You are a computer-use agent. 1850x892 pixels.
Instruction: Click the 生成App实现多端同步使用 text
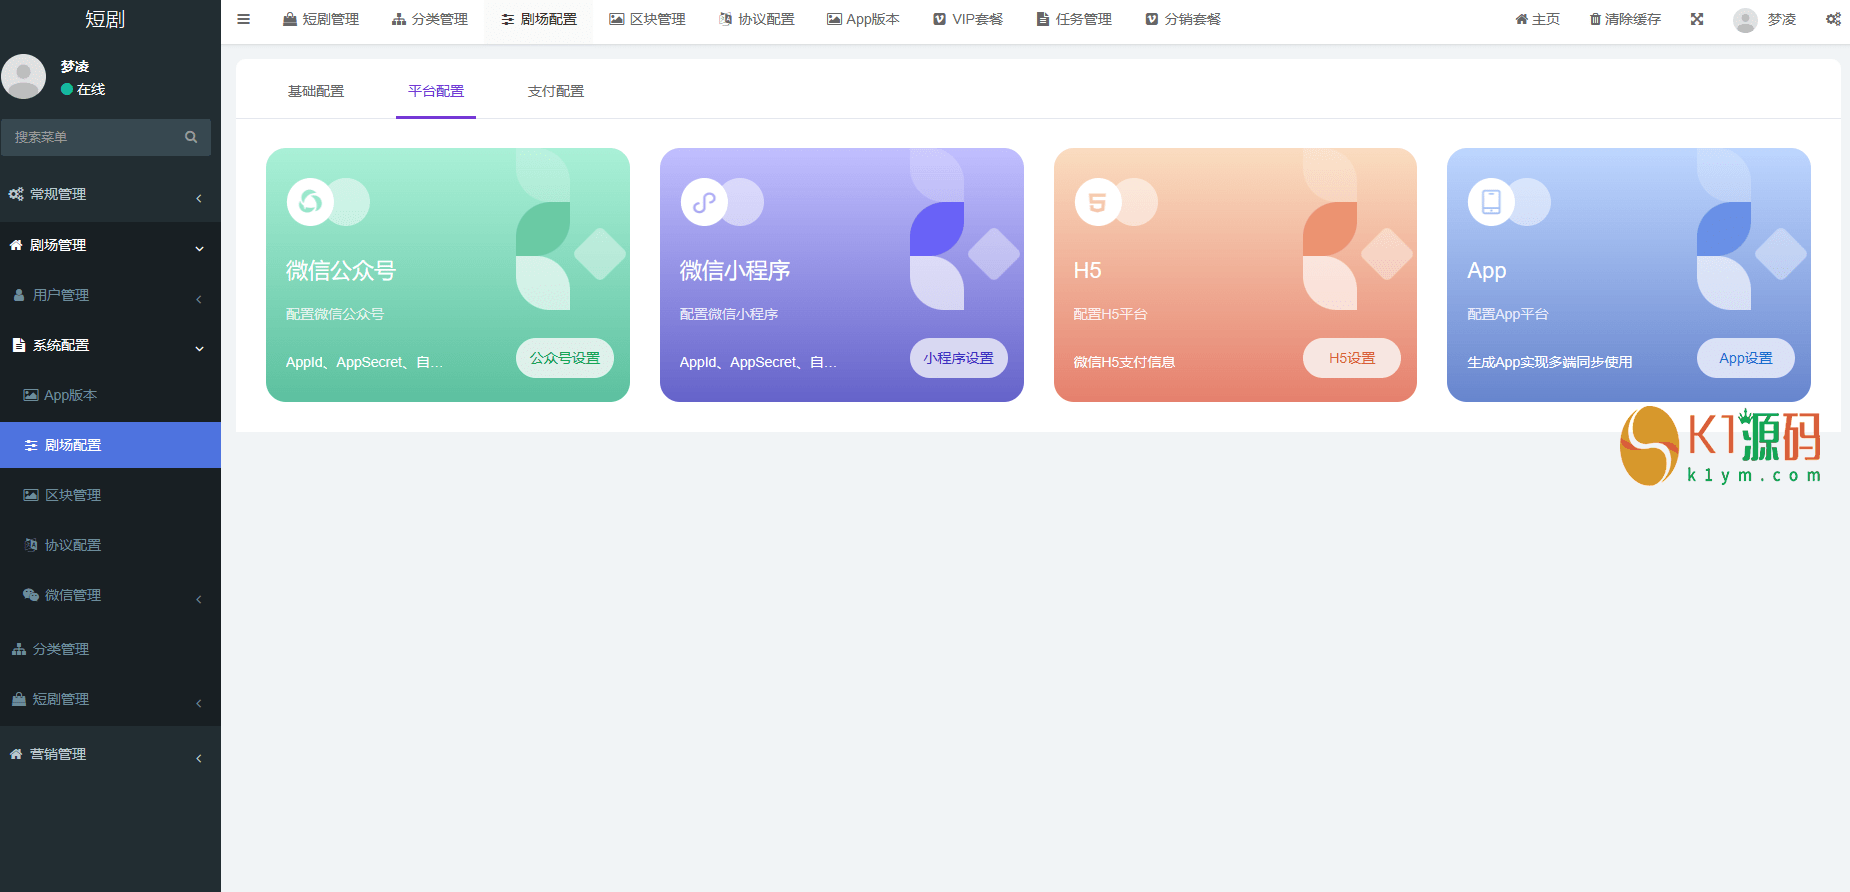point(1550,362)
